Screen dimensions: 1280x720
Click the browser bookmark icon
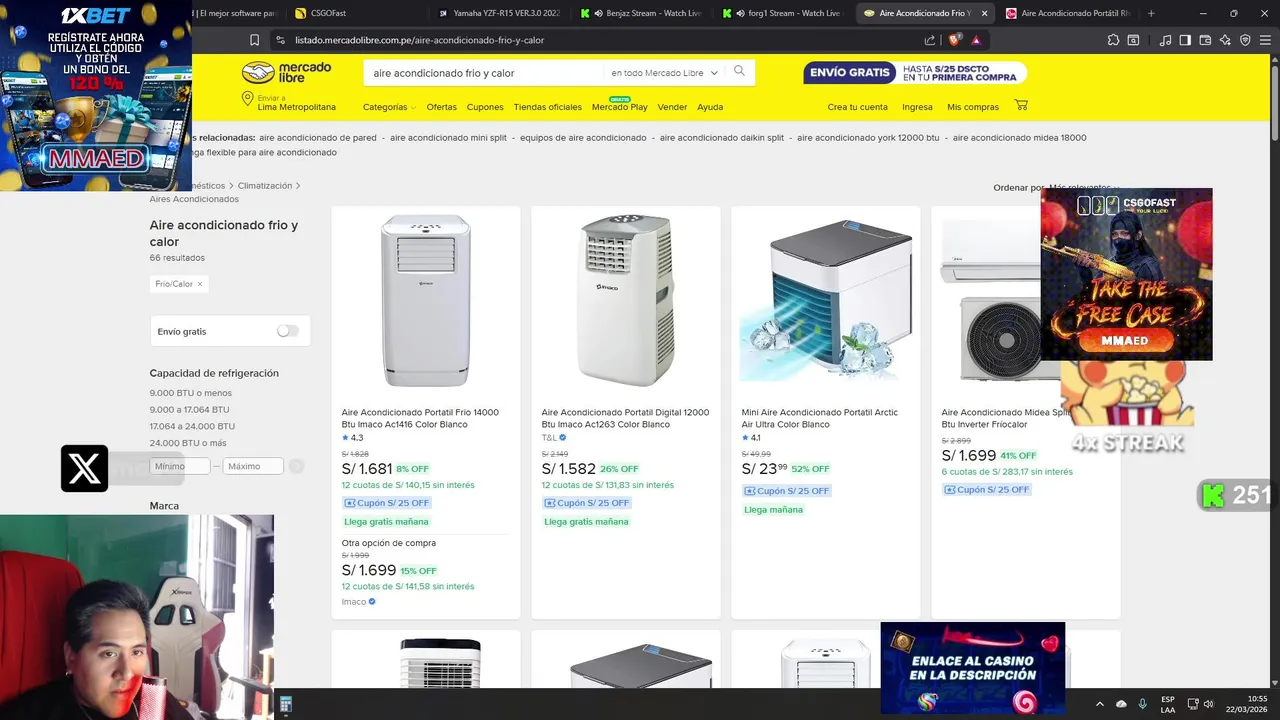(x=254, y=40)
